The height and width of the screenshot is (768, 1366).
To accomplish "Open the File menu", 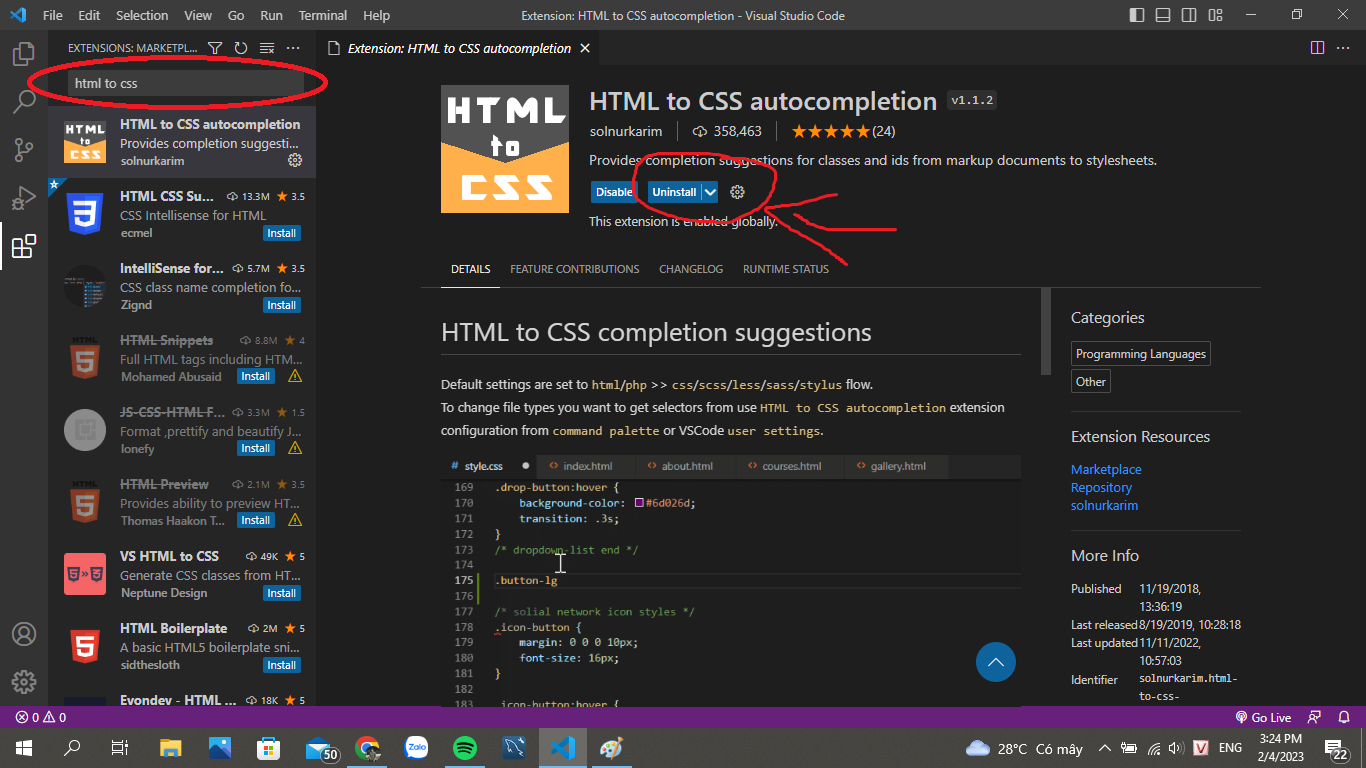I will [x=53, y=15].
